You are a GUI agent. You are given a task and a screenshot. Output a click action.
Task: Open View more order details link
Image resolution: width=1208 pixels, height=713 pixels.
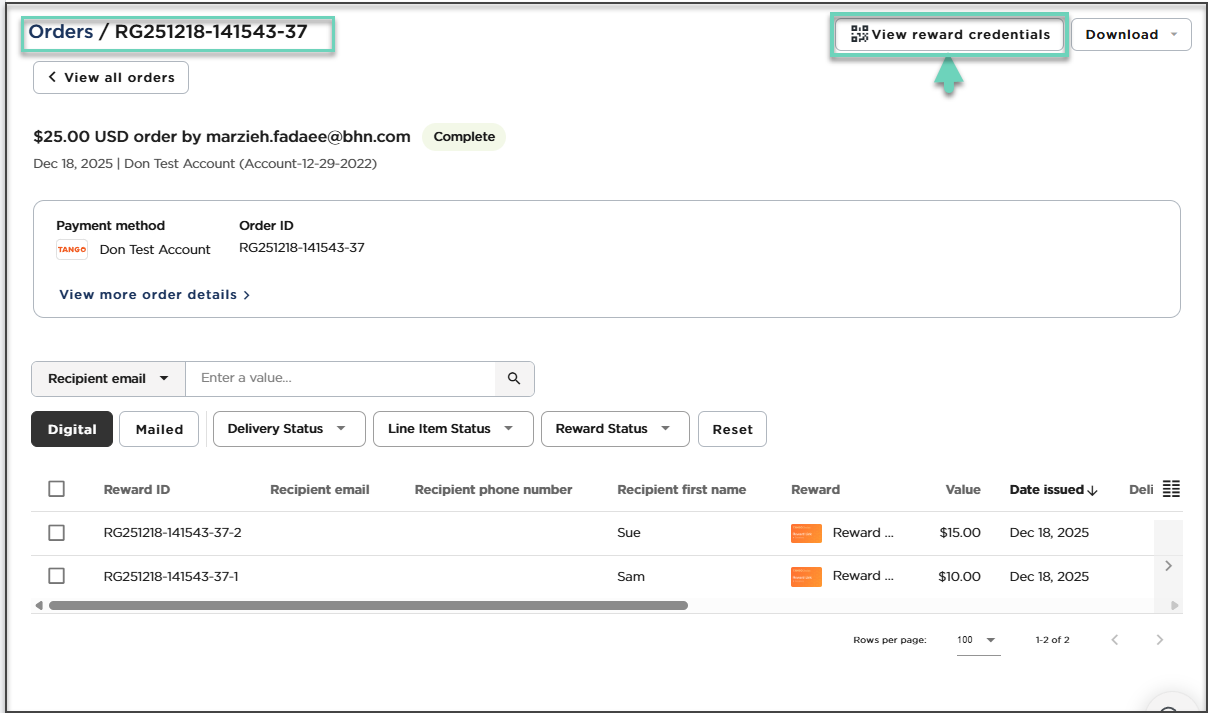[154, 295]
